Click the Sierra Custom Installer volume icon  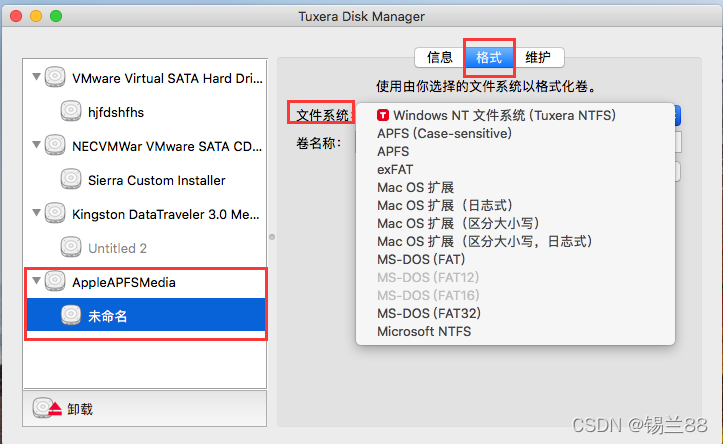coord(71,179)
